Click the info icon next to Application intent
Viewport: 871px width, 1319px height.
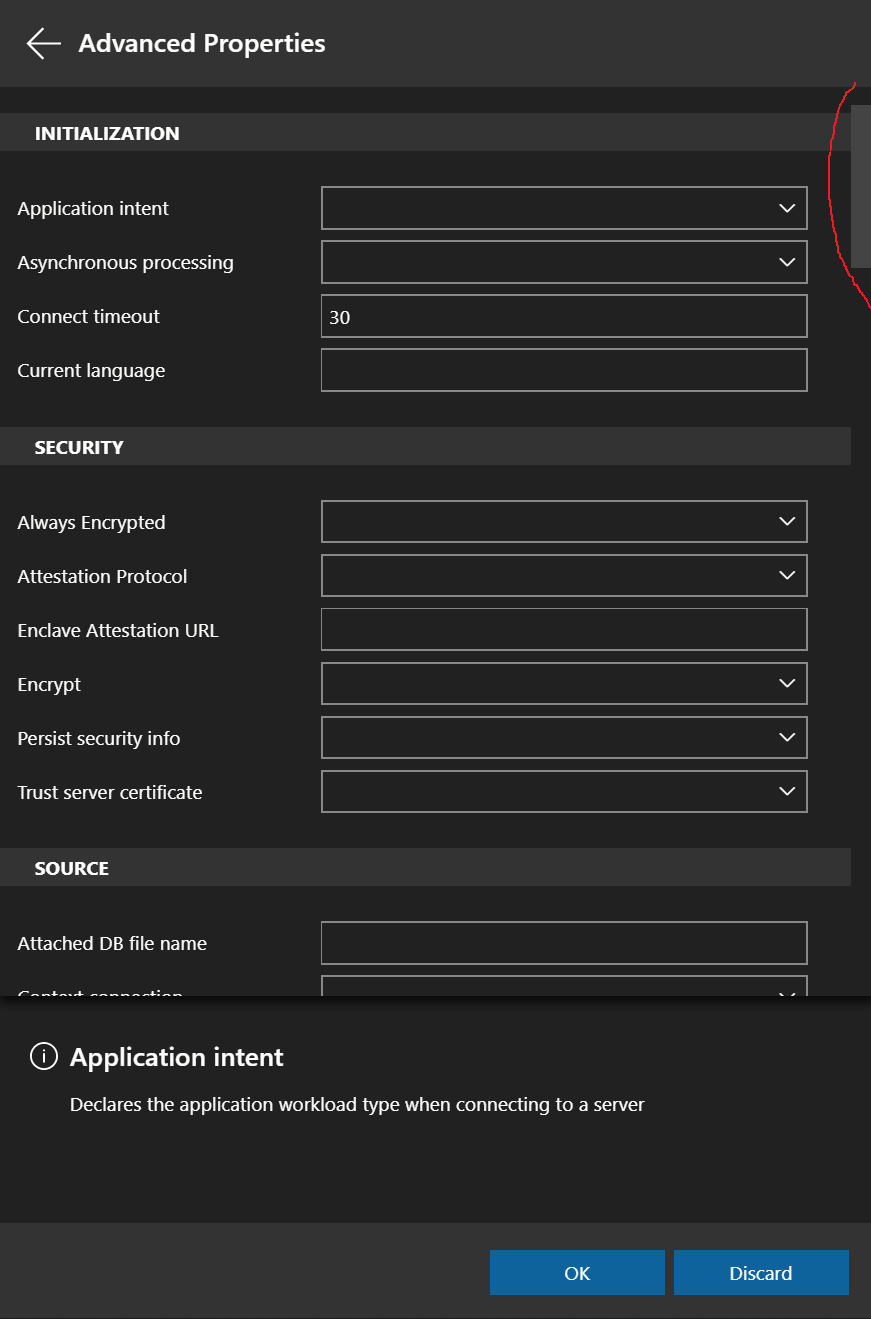(x=43, y=1056)
